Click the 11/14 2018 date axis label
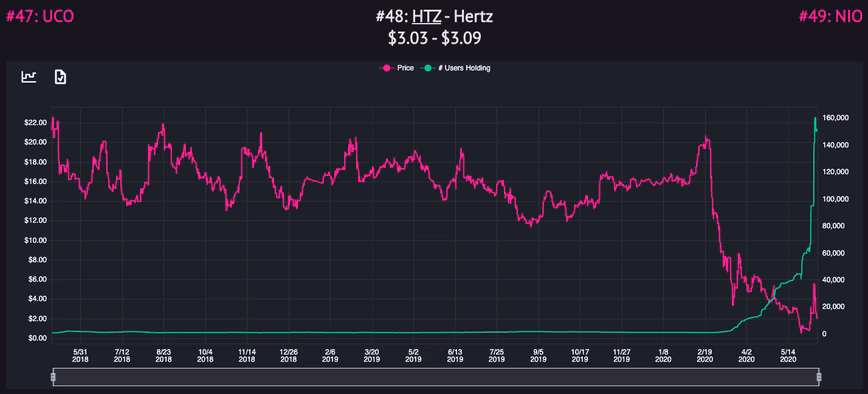The height and width of the screenshot is (394, 868). 247,355
